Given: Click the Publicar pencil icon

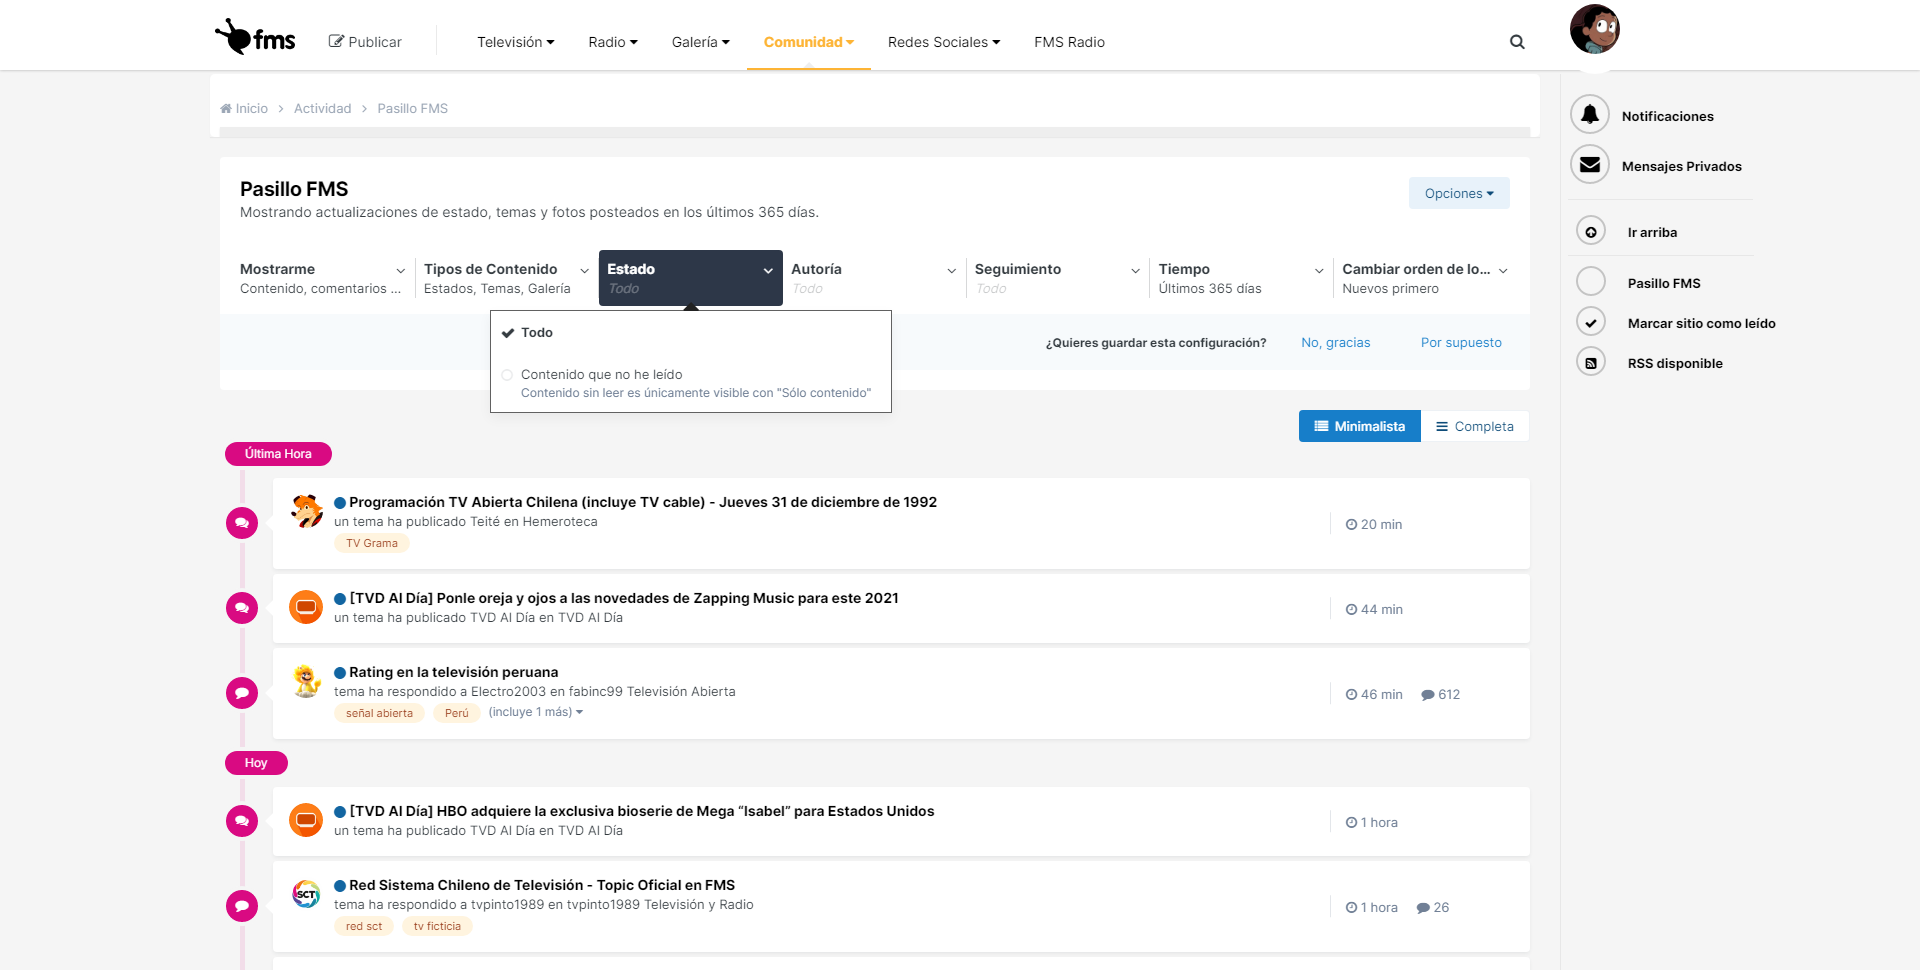Looking at the screenshot, I should click(x=336, y=42).
